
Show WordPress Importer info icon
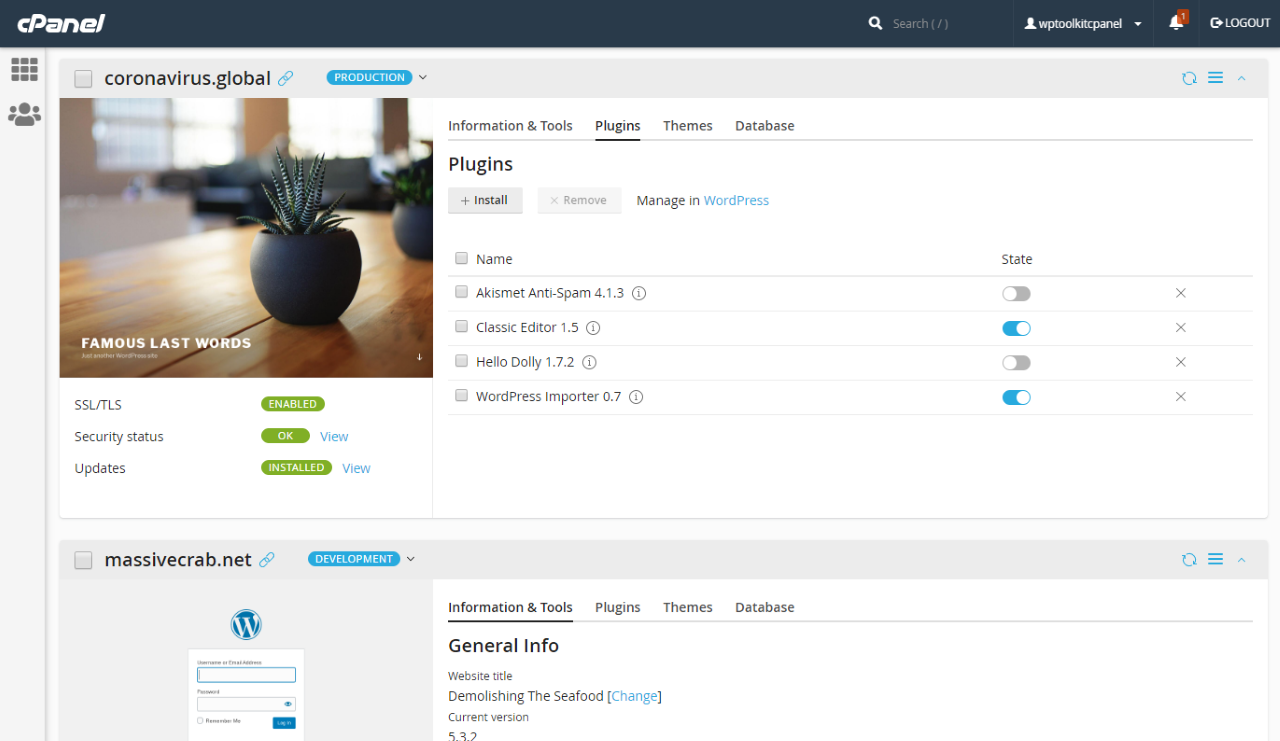tap(636, 397)
